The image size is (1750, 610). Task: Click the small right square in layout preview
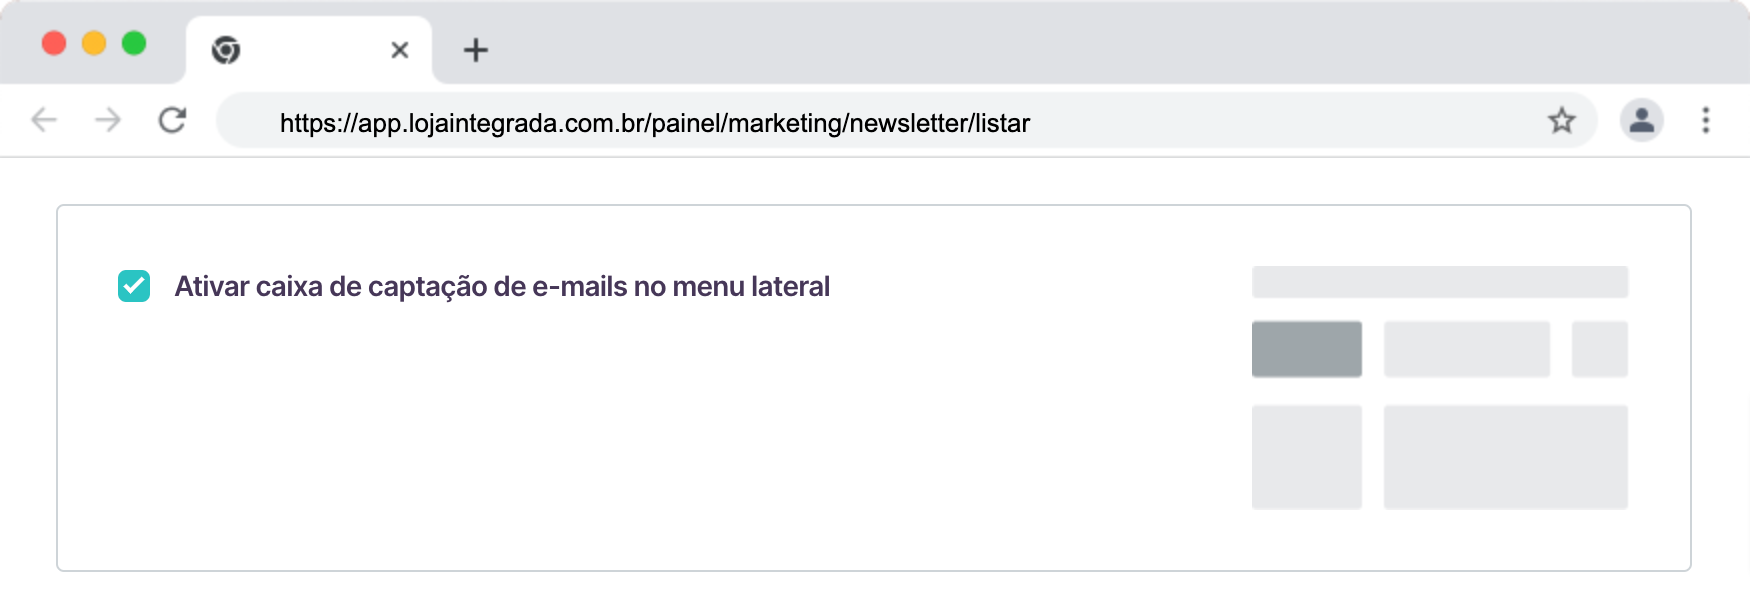(x=1599, y=349)
